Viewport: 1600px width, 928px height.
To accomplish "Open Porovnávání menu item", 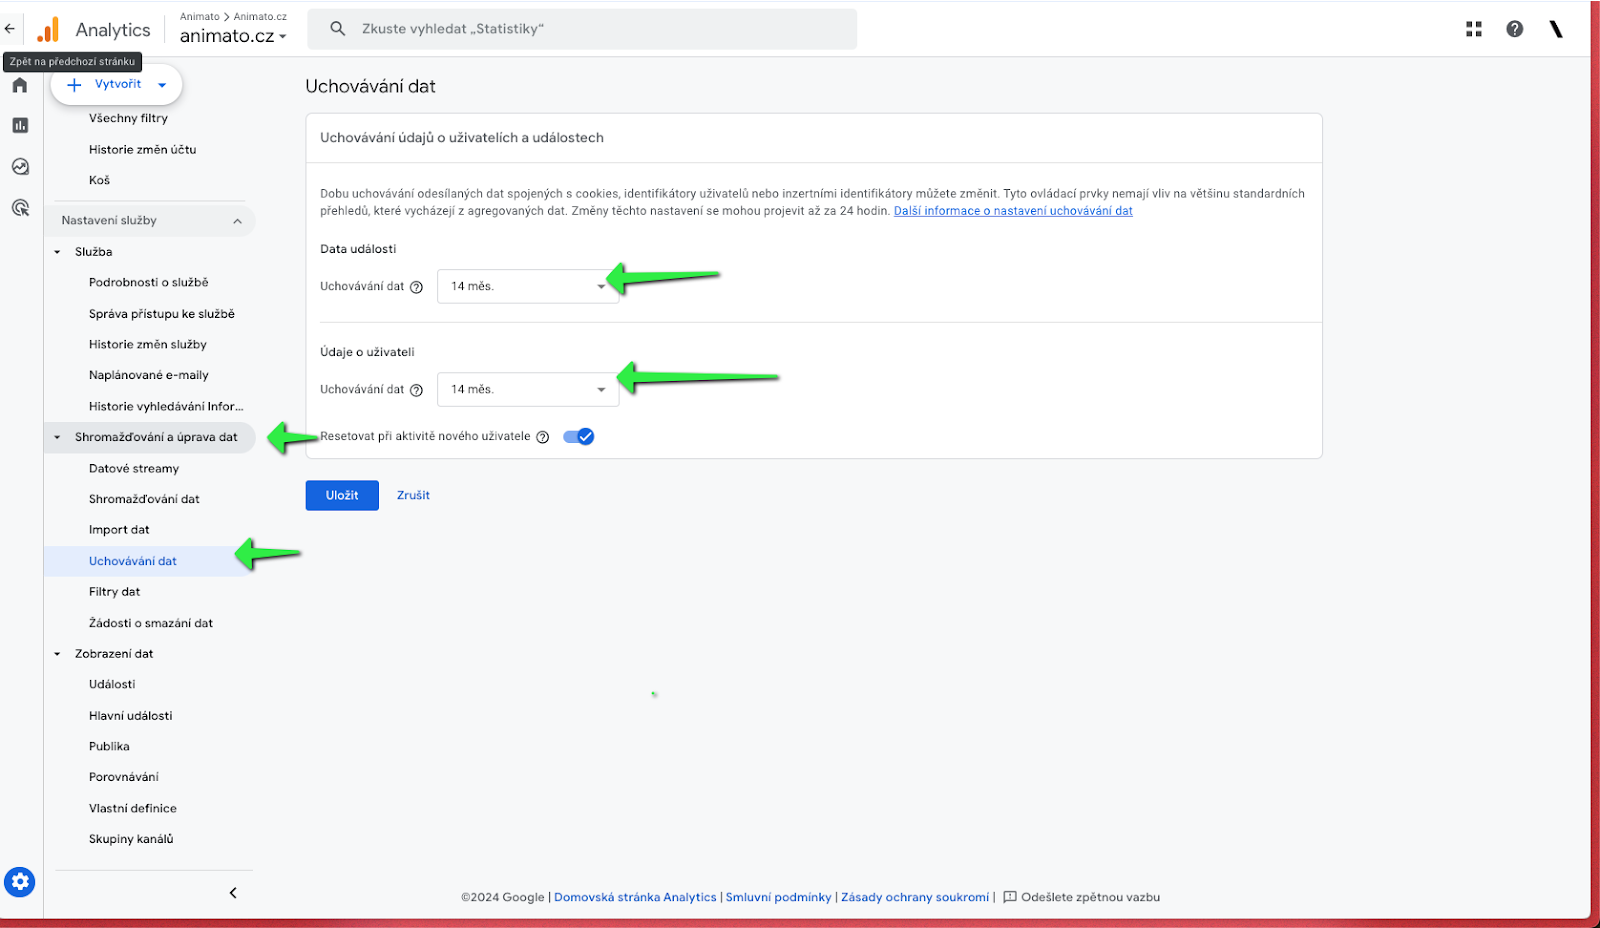I will [124, 777].
